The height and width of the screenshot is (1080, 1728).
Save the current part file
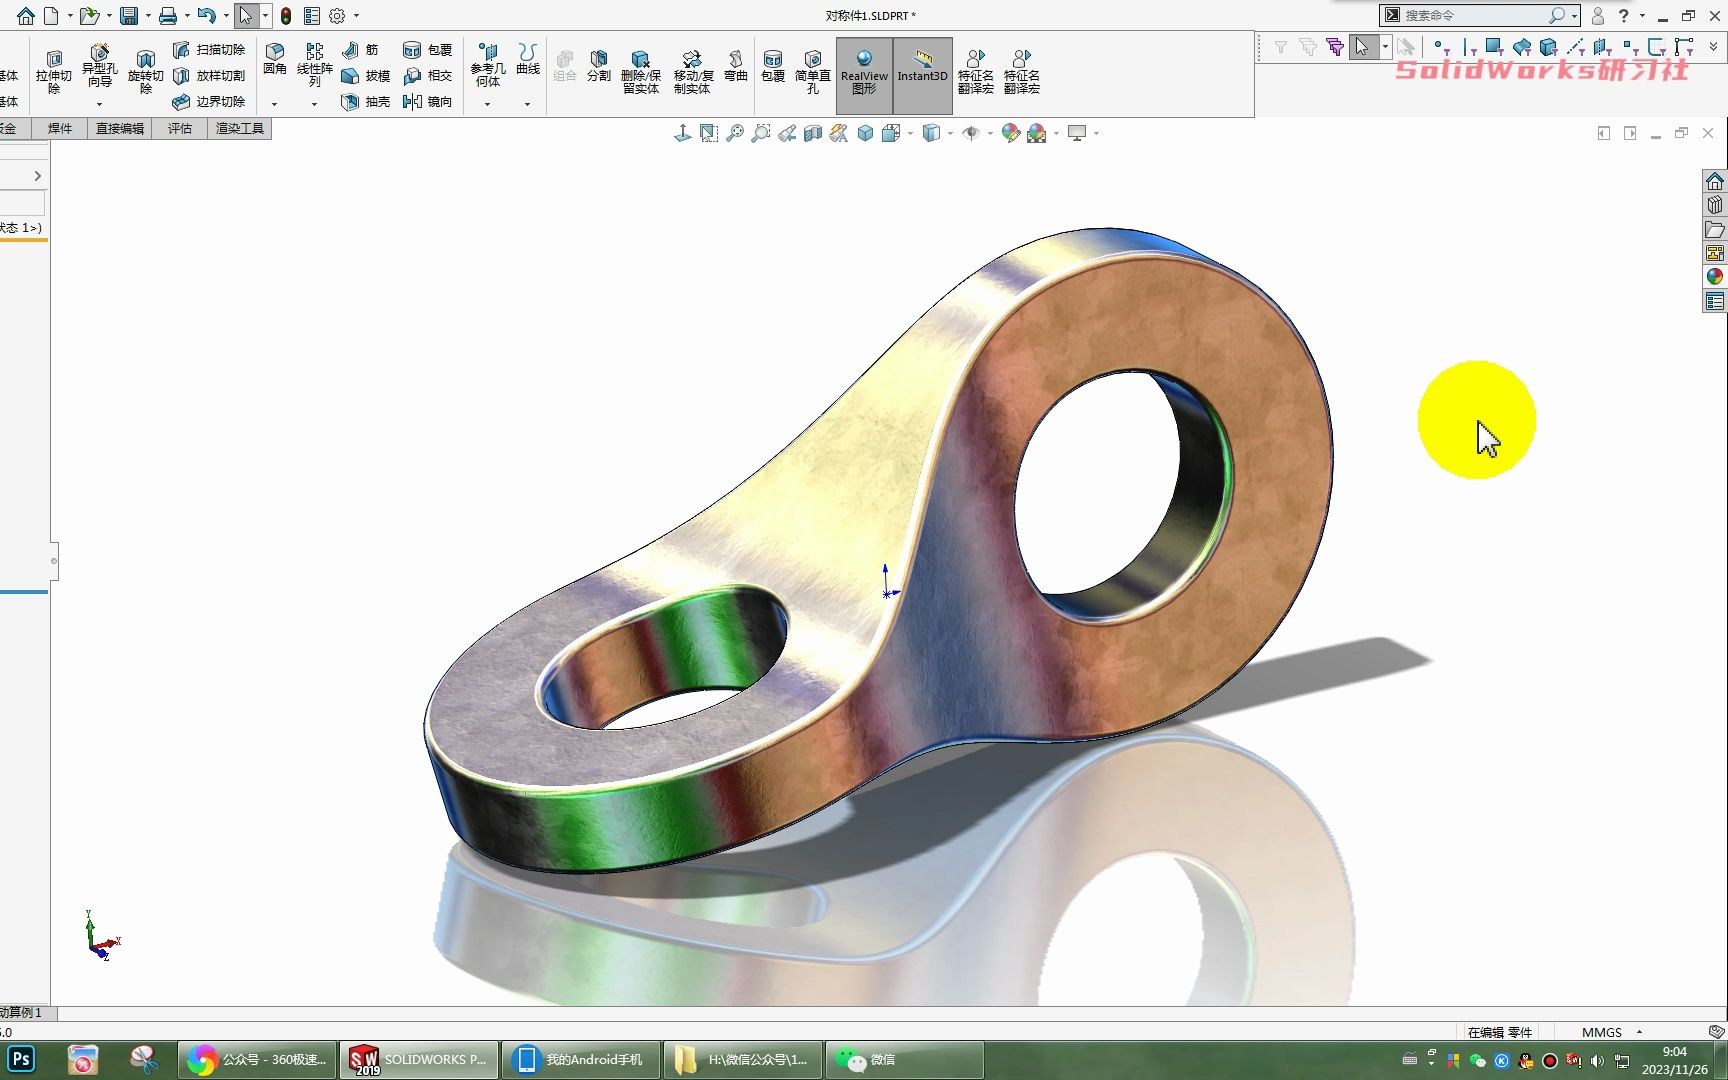coord(129,16)
